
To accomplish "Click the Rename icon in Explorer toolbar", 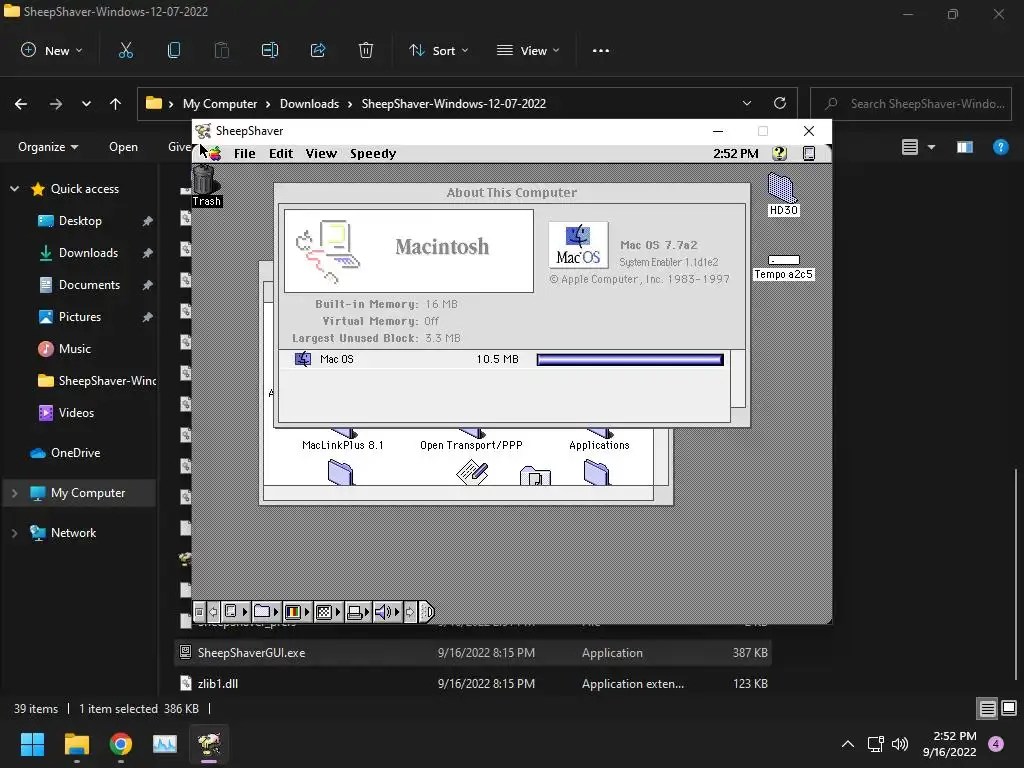I will pos(270,50).
